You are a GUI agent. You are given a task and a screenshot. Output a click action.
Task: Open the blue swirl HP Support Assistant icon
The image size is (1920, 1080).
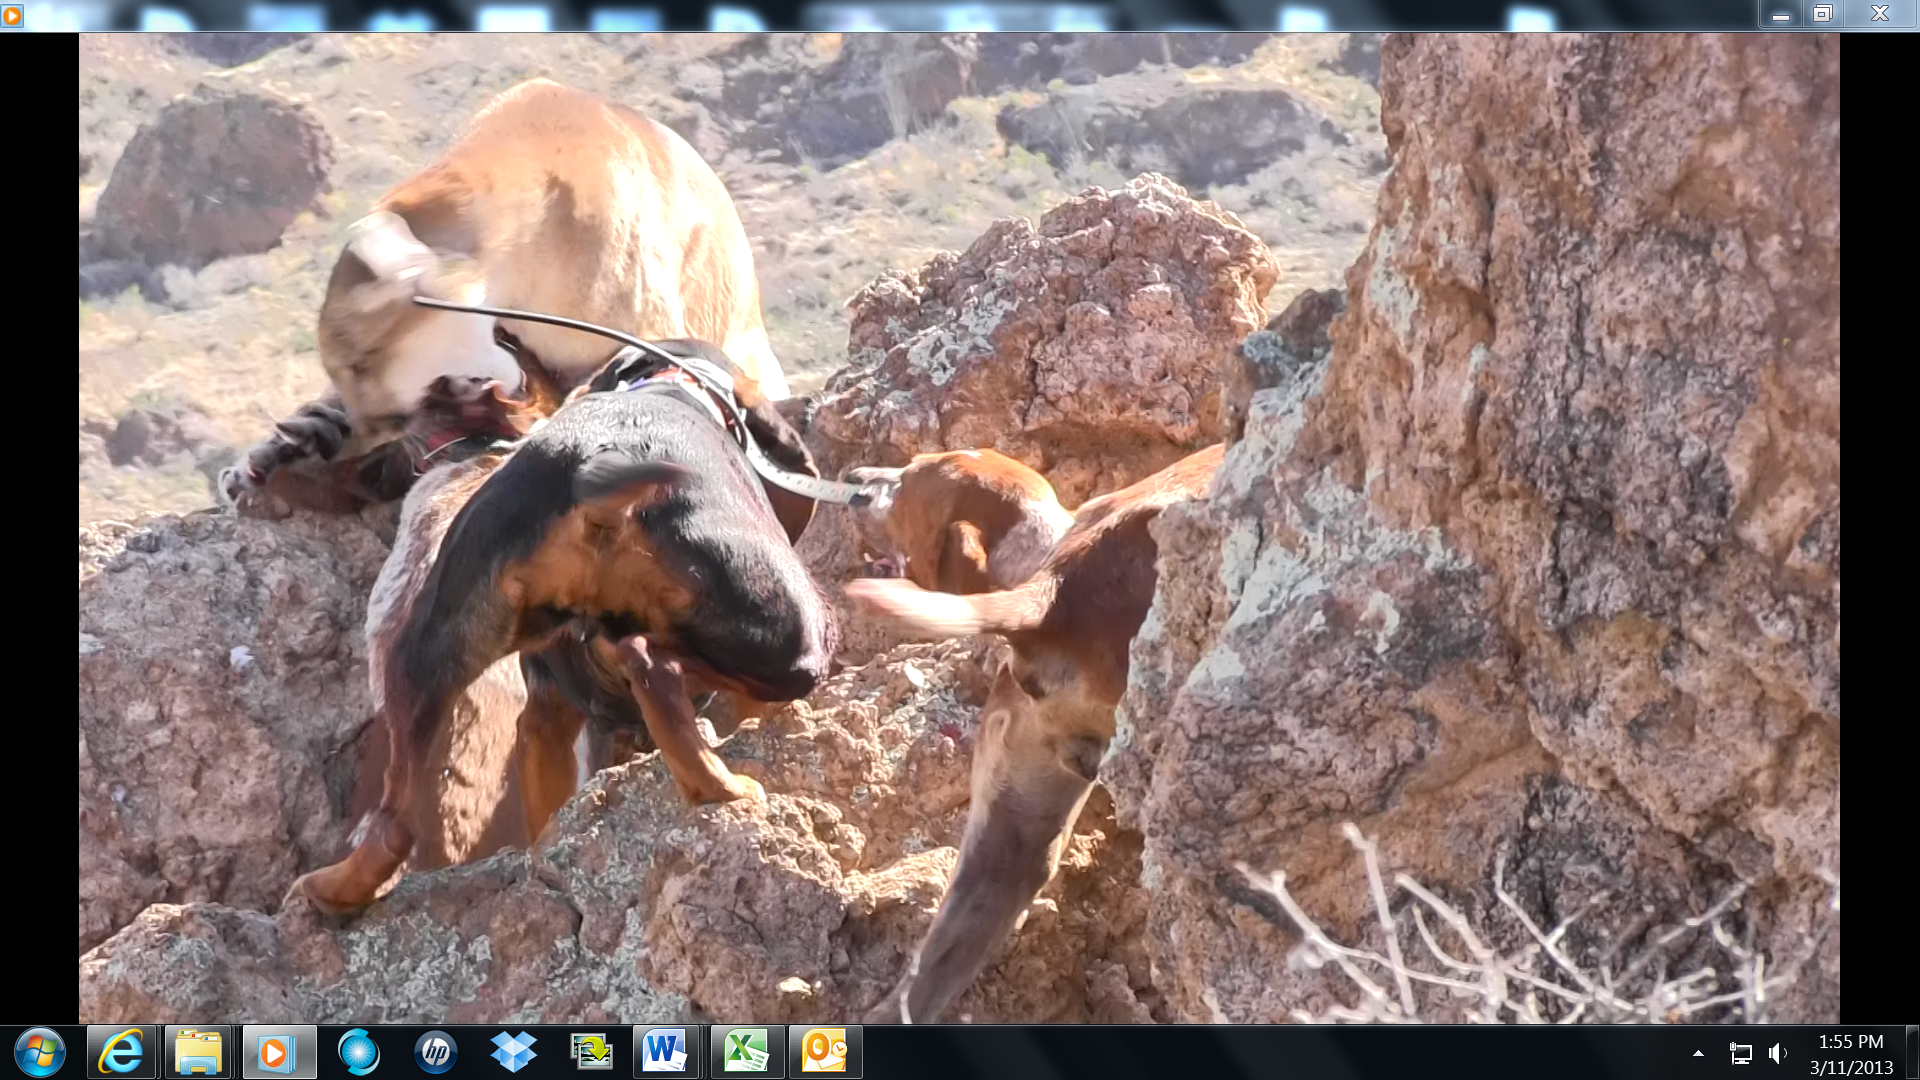click(x=358, y=1052)
